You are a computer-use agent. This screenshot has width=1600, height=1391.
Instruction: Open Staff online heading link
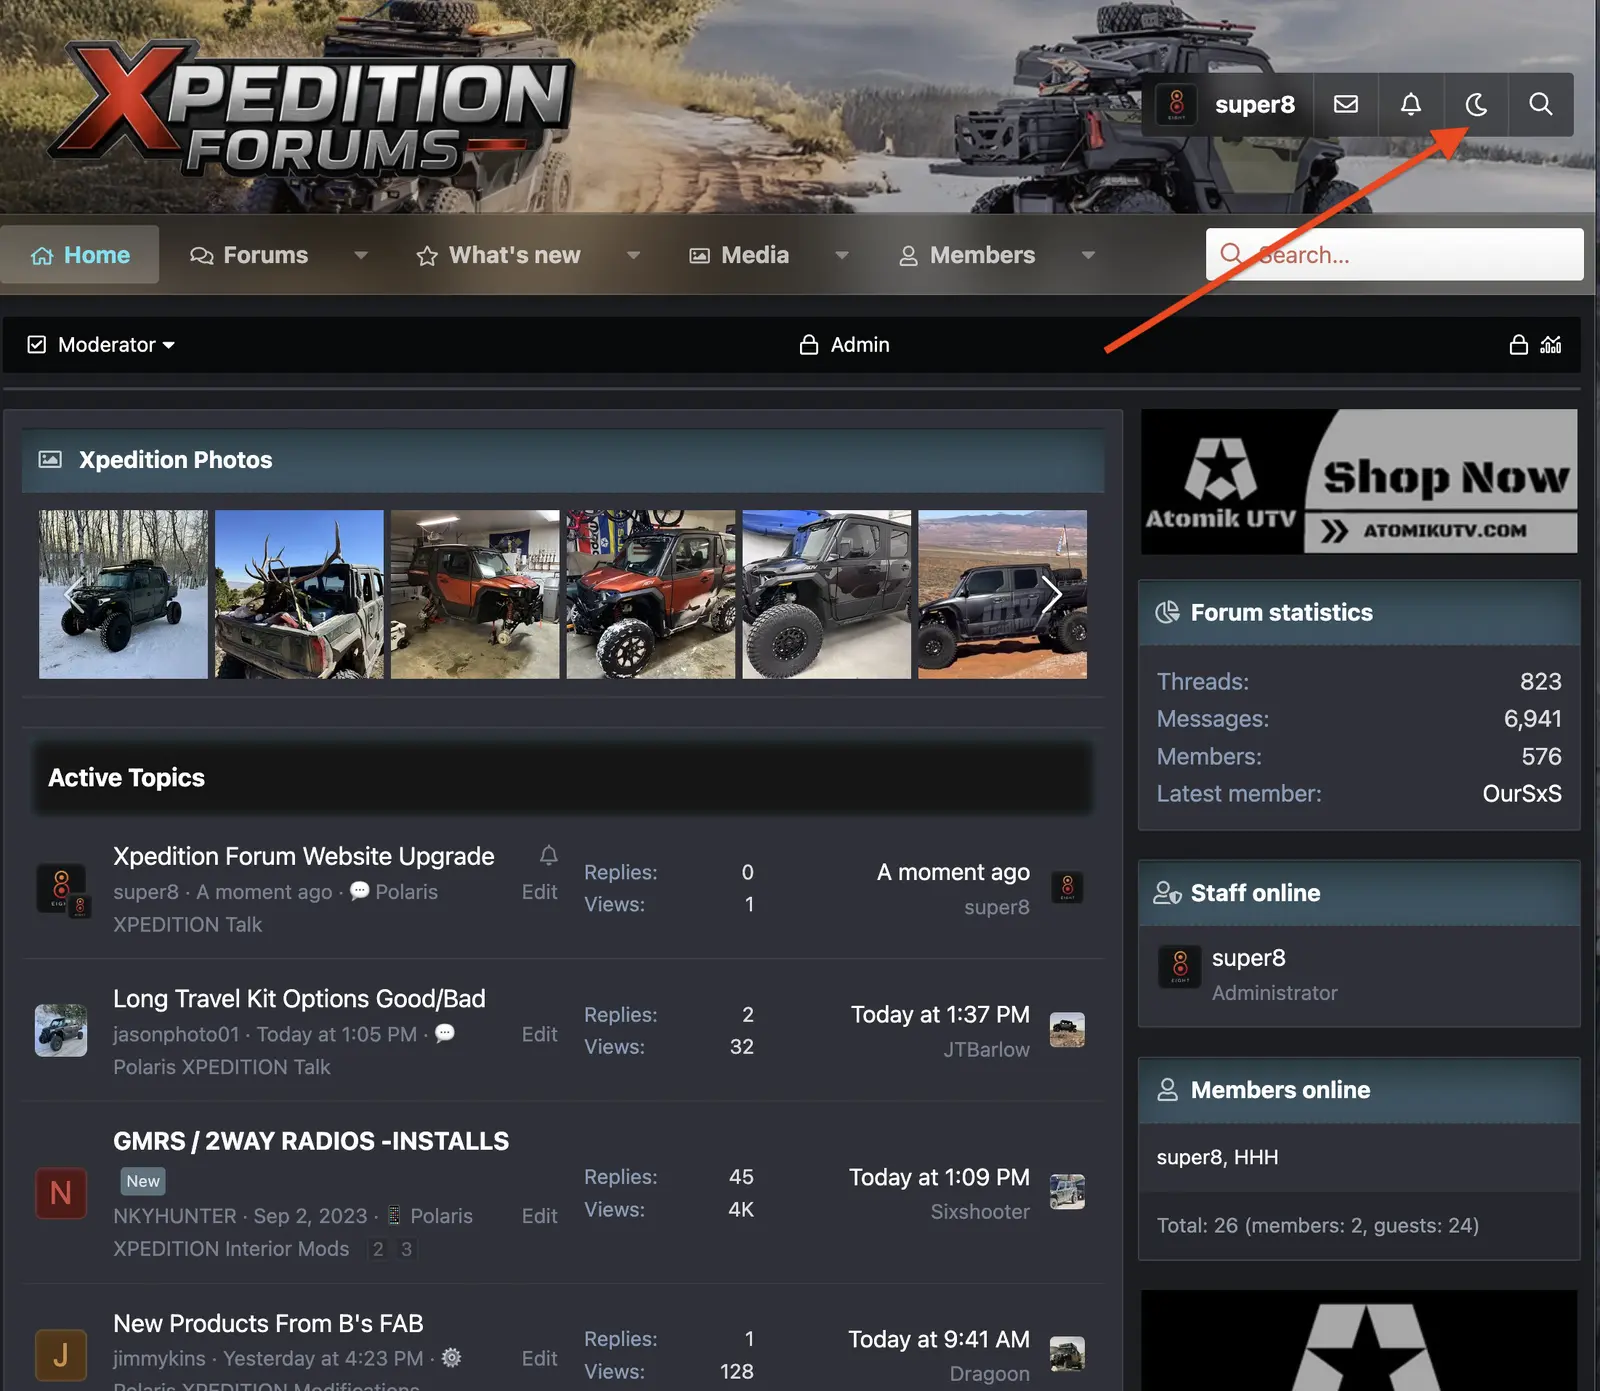1255,893
